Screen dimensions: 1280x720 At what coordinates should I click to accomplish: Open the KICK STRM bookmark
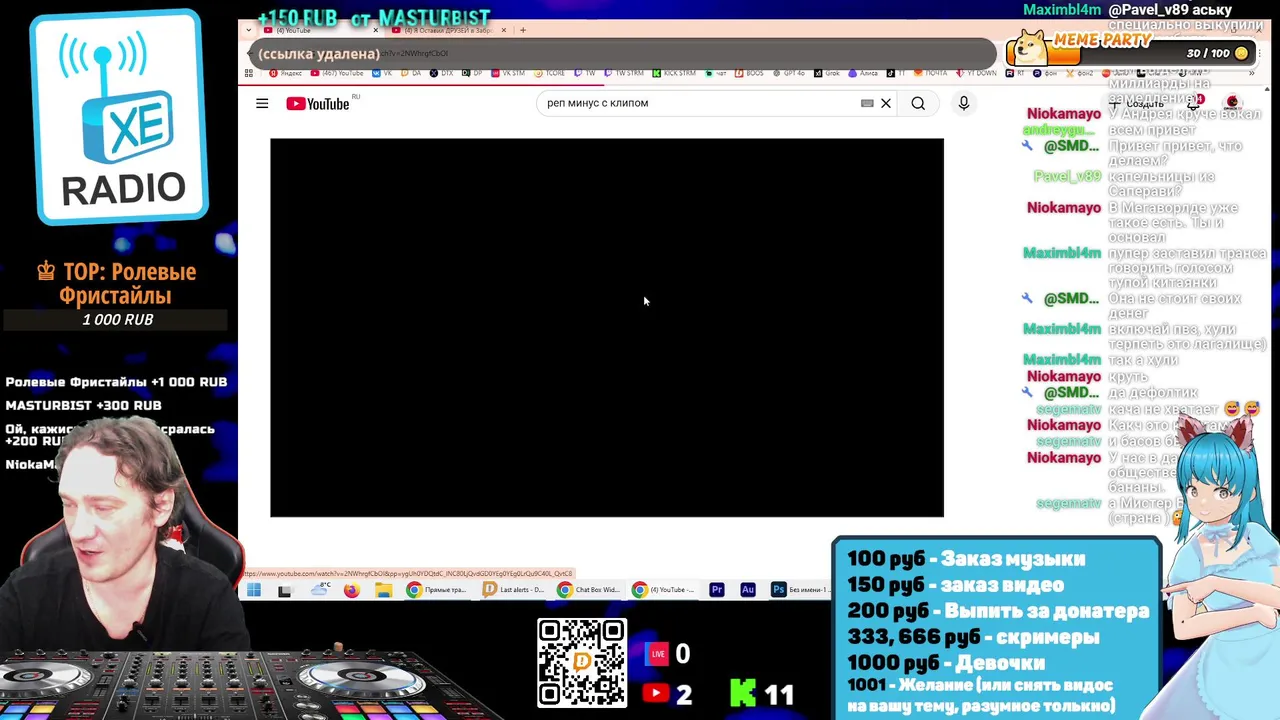tap(675, 73)
